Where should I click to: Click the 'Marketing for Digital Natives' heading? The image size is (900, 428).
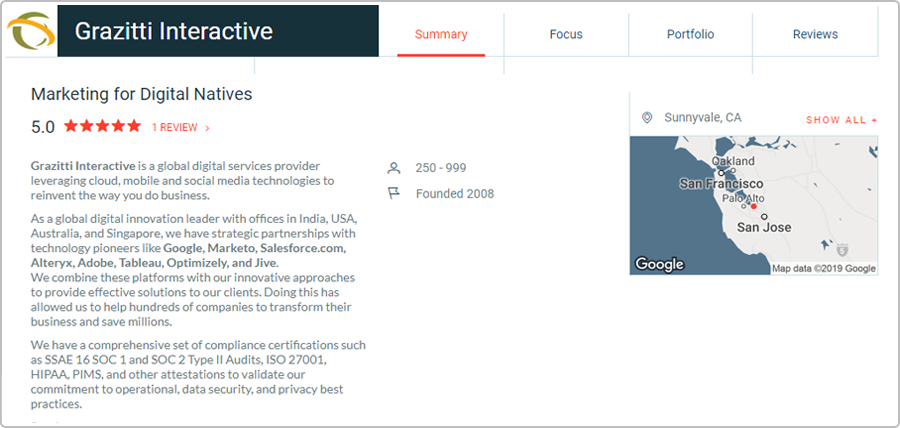point(142,94)
